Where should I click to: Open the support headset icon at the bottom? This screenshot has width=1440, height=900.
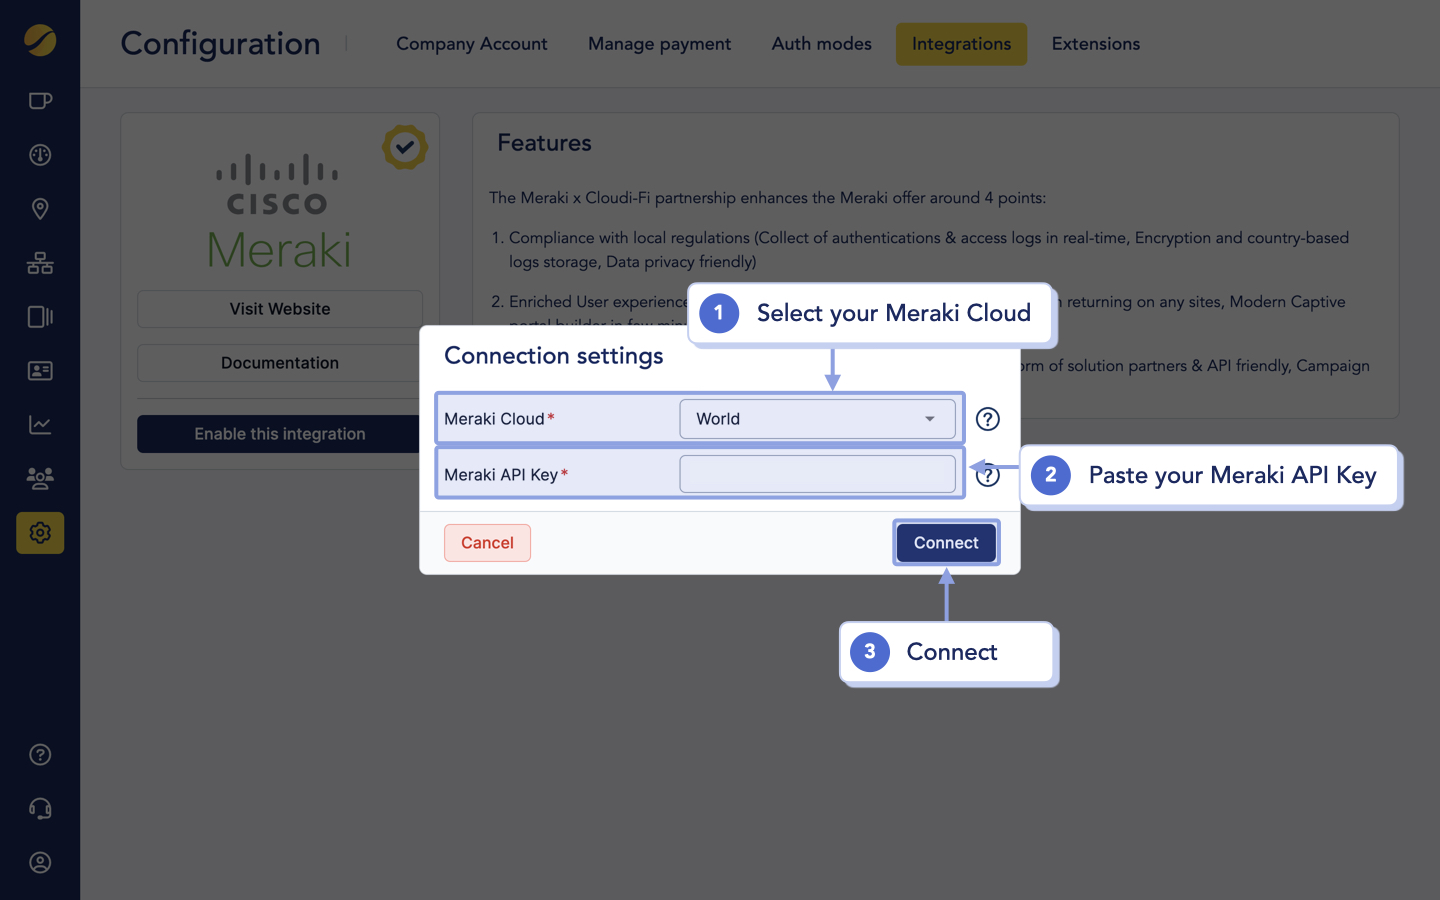(x=40, y=808)
